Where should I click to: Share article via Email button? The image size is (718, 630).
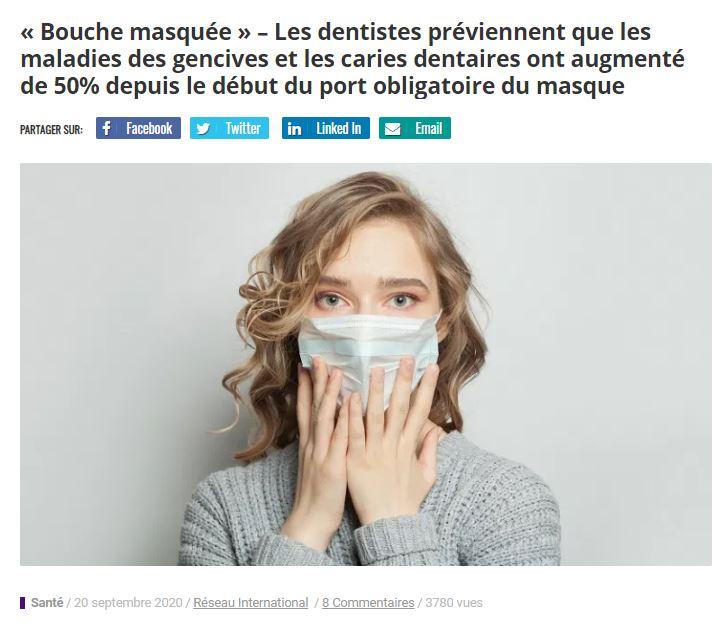pyautogui.click(x=415, y=128)
